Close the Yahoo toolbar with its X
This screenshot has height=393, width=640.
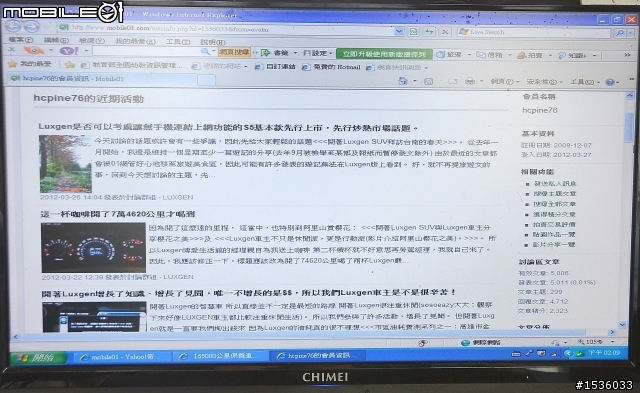click(x=11, y=49)
